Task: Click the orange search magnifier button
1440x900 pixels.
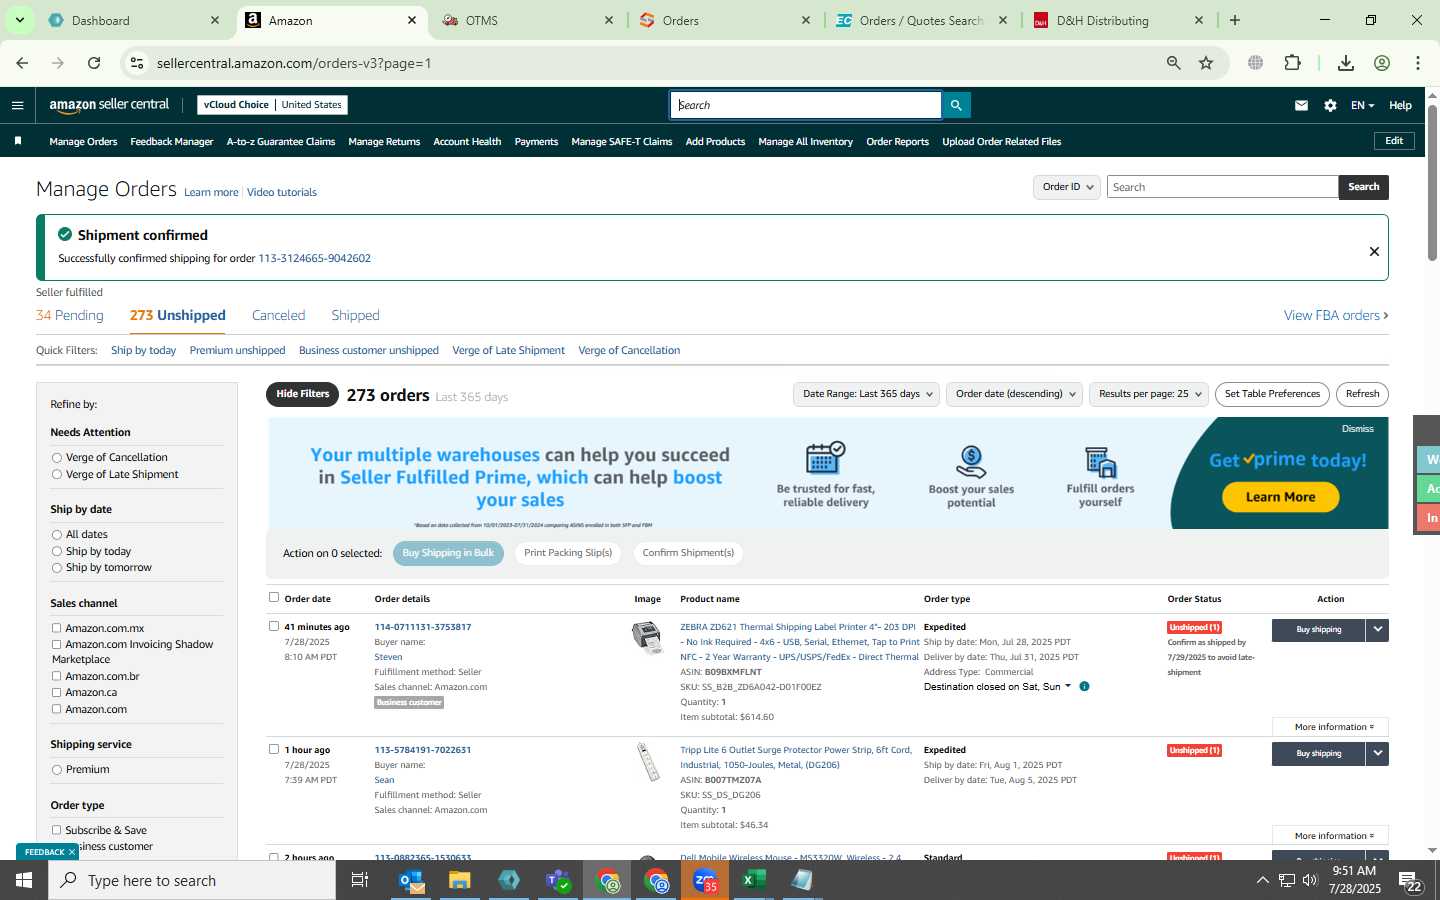Action: coord(956,105)
